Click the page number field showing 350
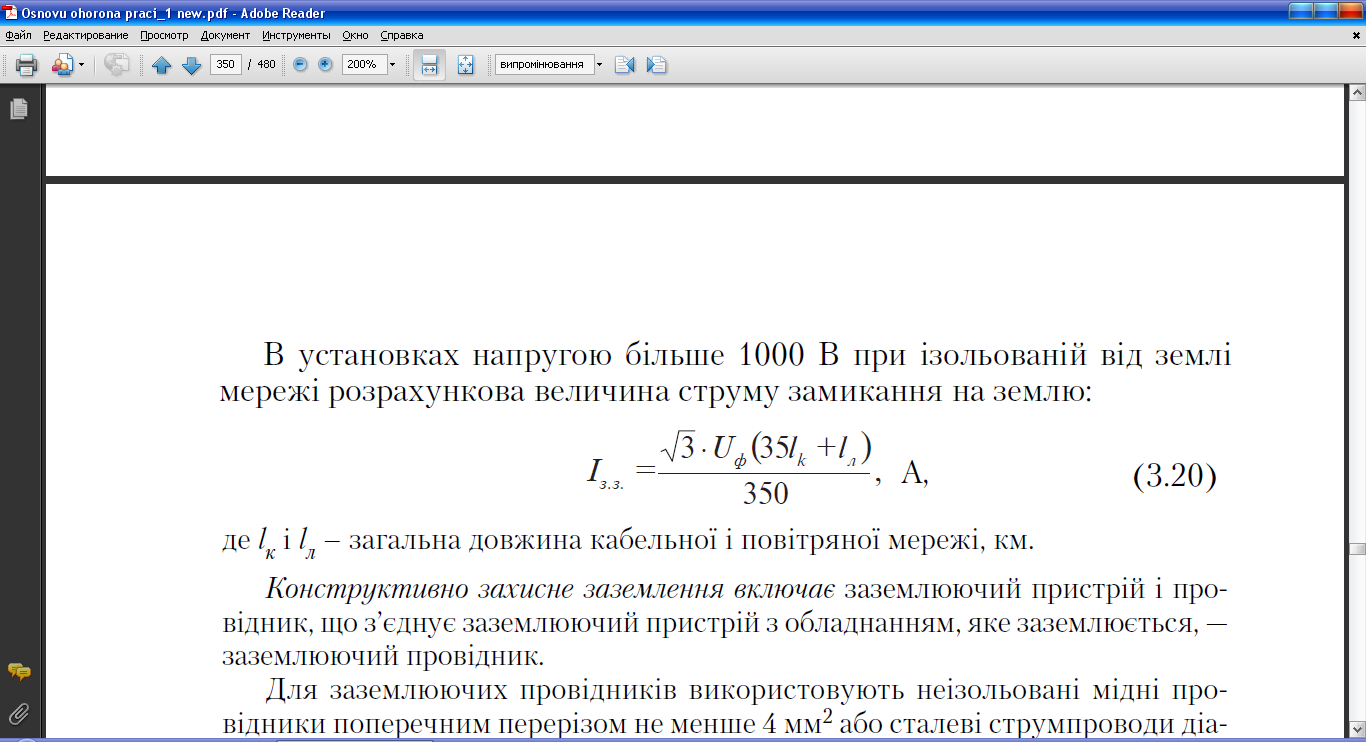This screenshot has height=742, width=1366. pyautogui.click(x=226, y=65)
